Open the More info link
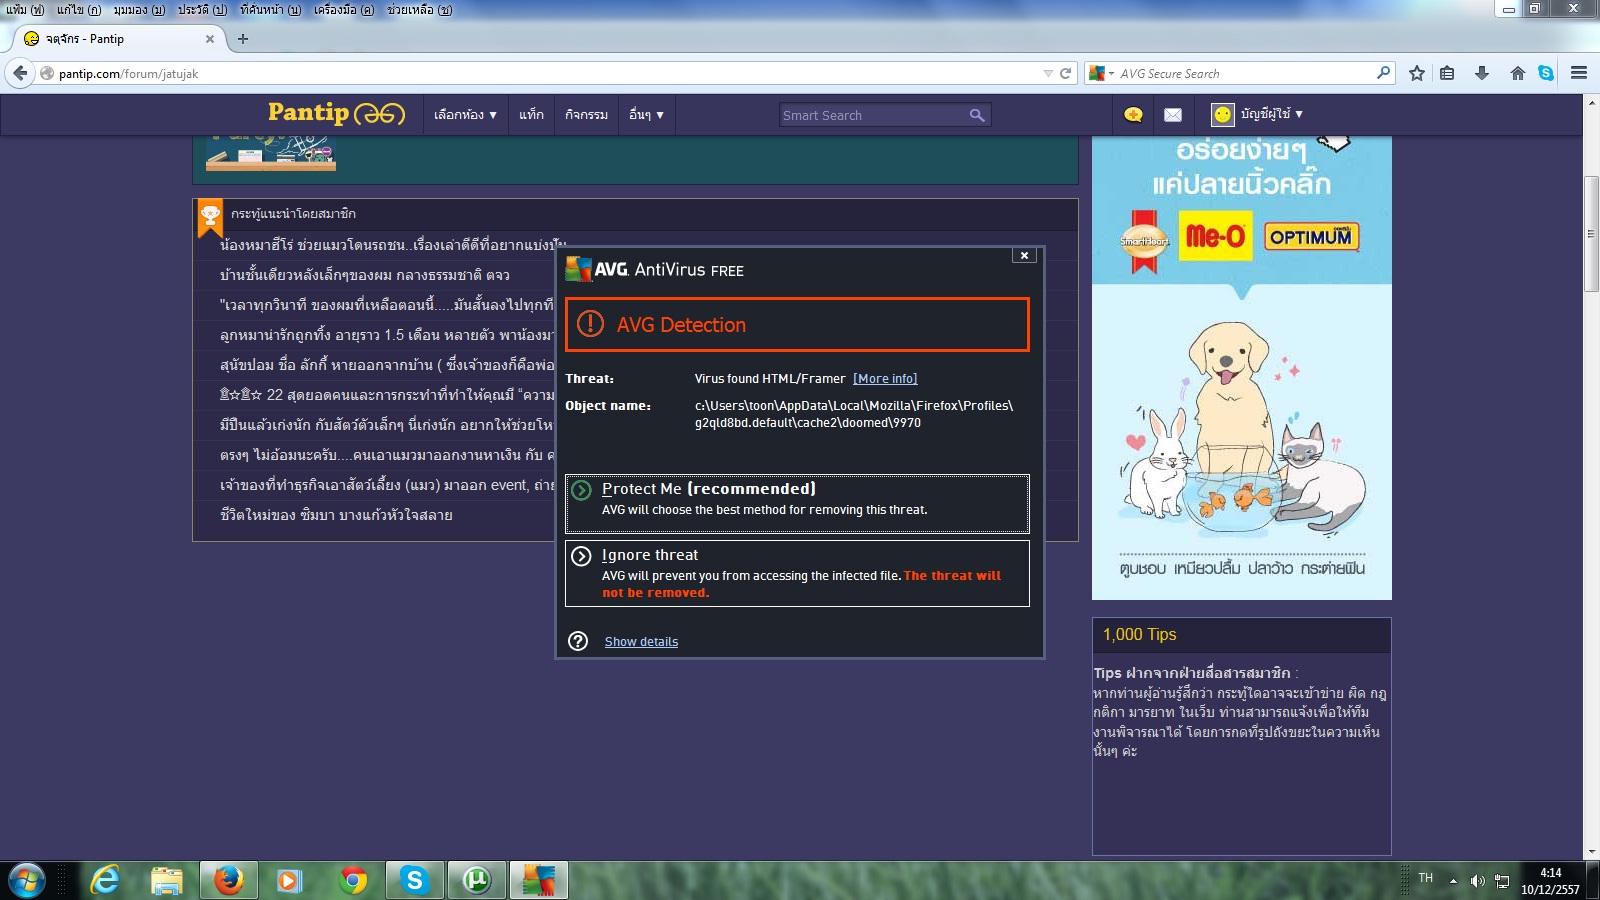The image size is (1600, 900). tap(885, 379)
